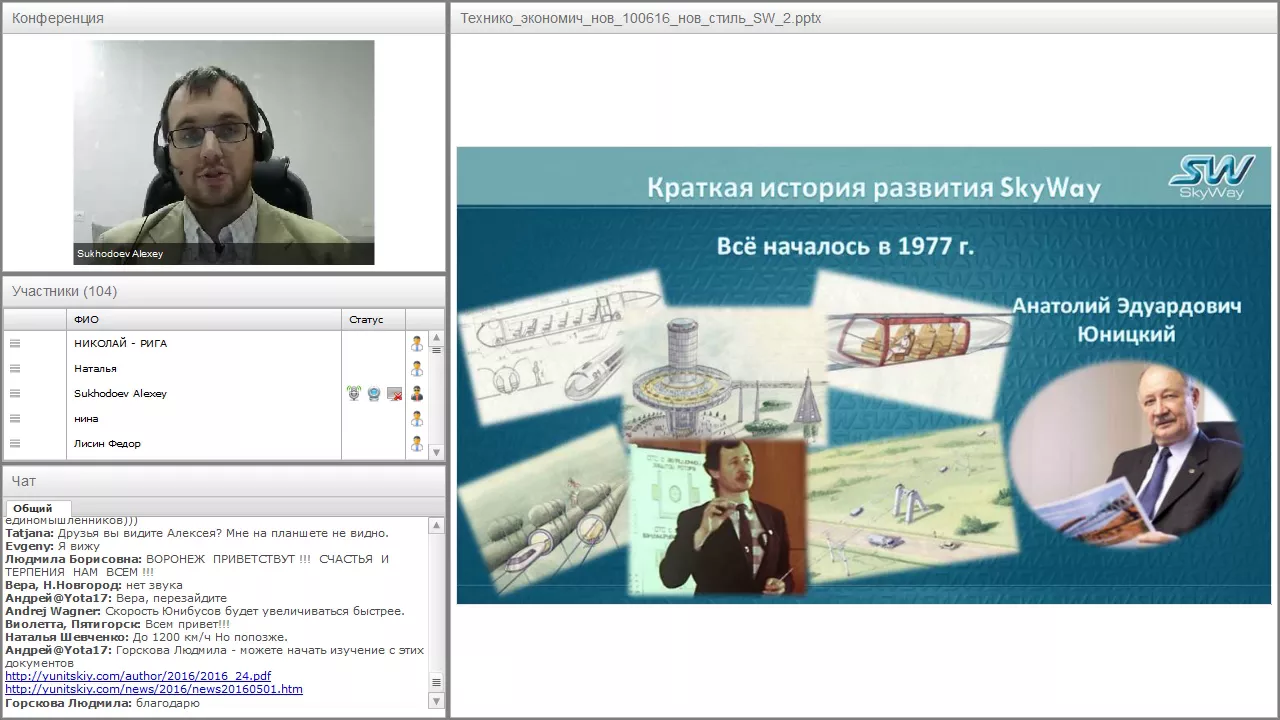Click the user icon for НИКОЛАЙ - РИГА

(417, 343)
